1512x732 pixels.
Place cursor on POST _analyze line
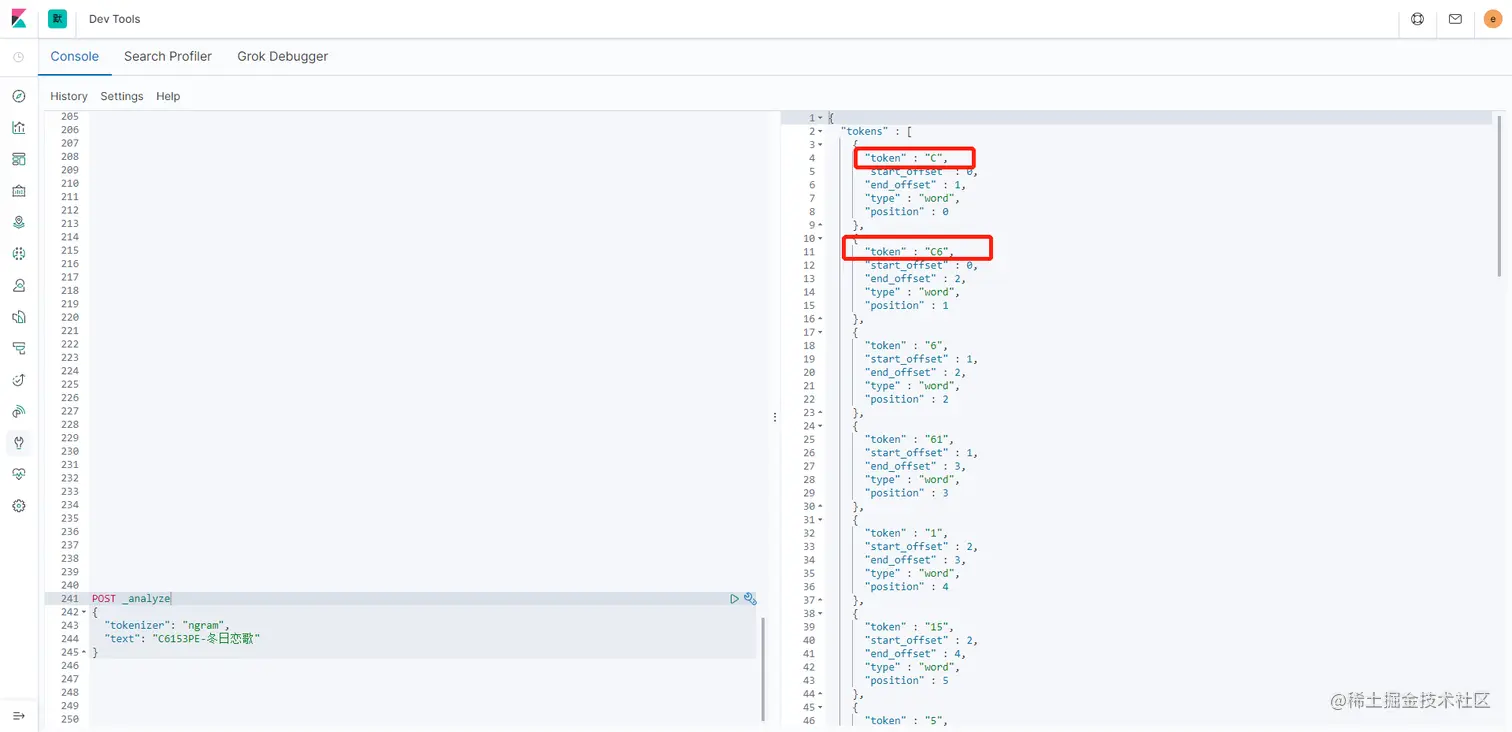131,599
